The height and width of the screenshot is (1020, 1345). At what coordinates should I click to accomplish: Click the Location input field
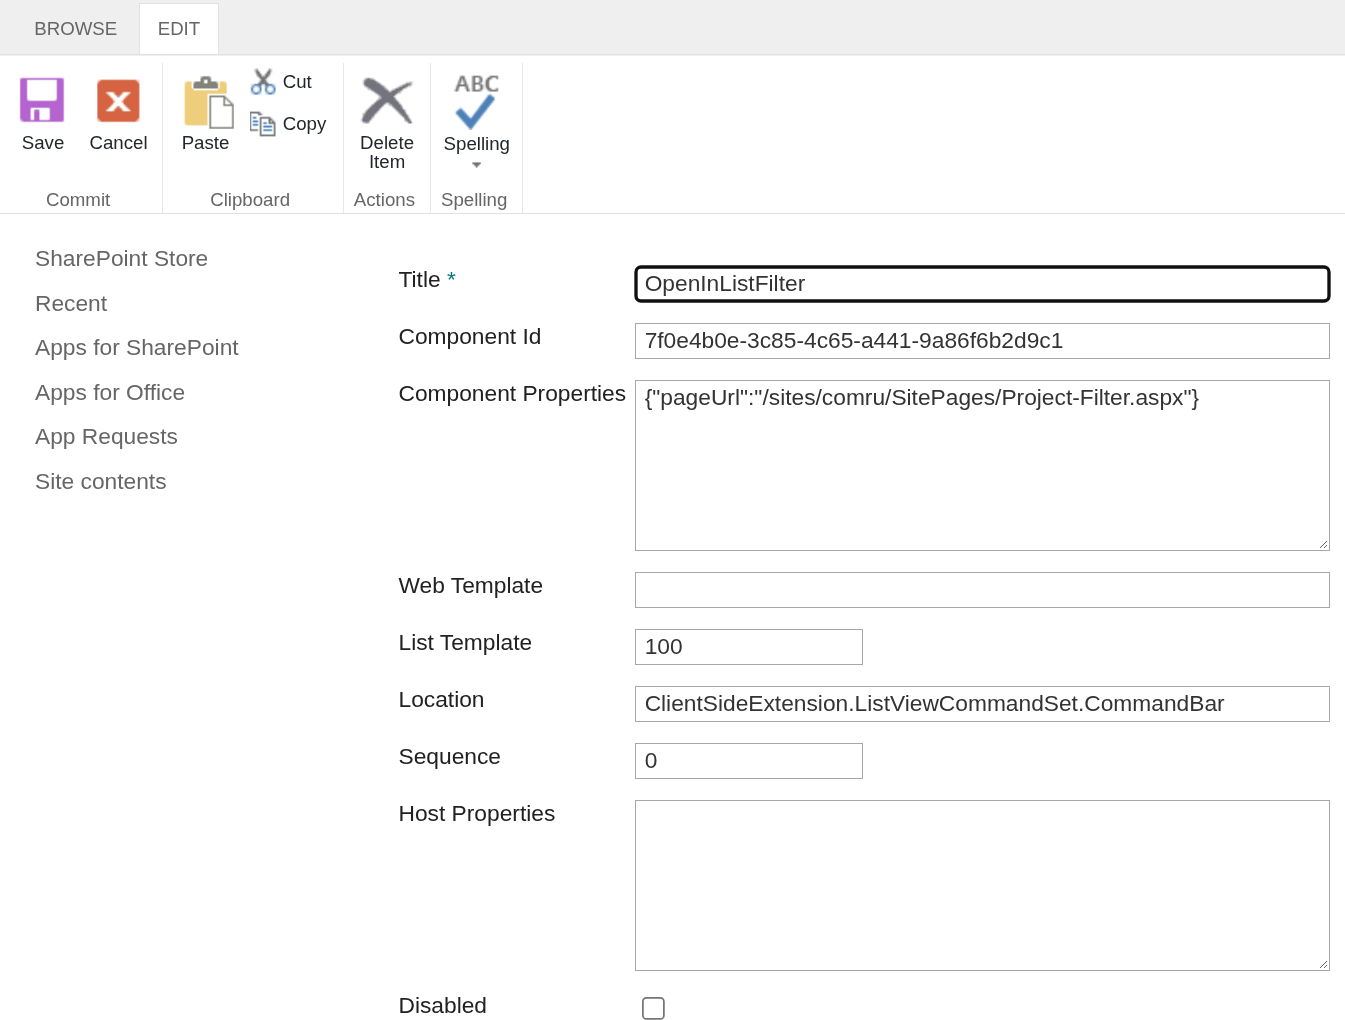[982, 704]
